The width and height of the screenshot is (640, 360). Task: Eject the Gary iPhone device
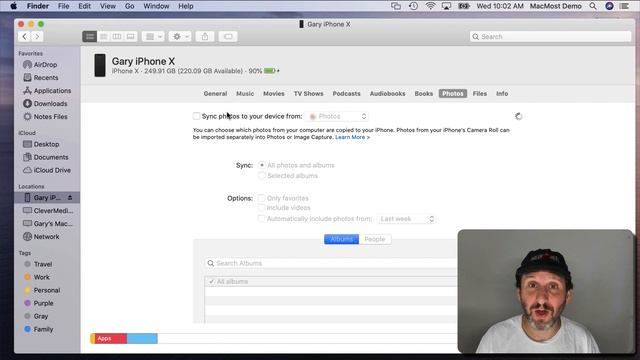click(70, 198)
